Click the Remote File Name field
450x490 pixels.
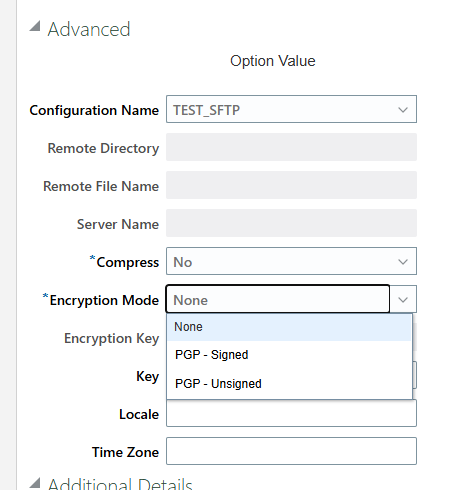point(291,185)
